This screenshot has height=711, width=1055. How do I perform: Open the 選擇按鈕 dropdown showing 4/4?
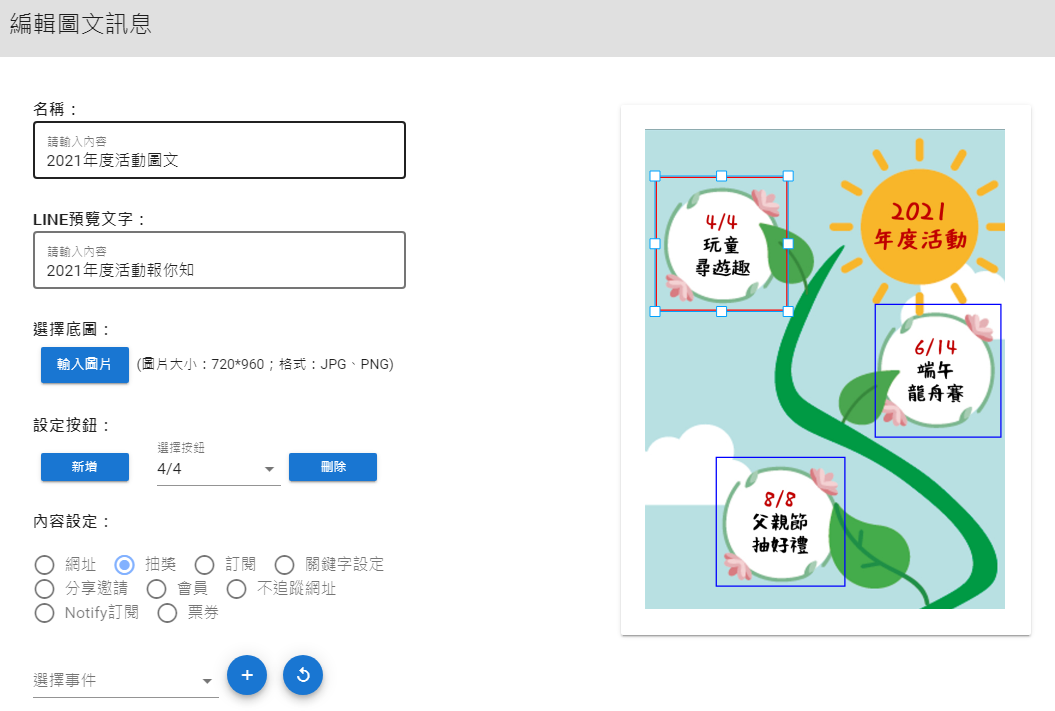[218, 469]
